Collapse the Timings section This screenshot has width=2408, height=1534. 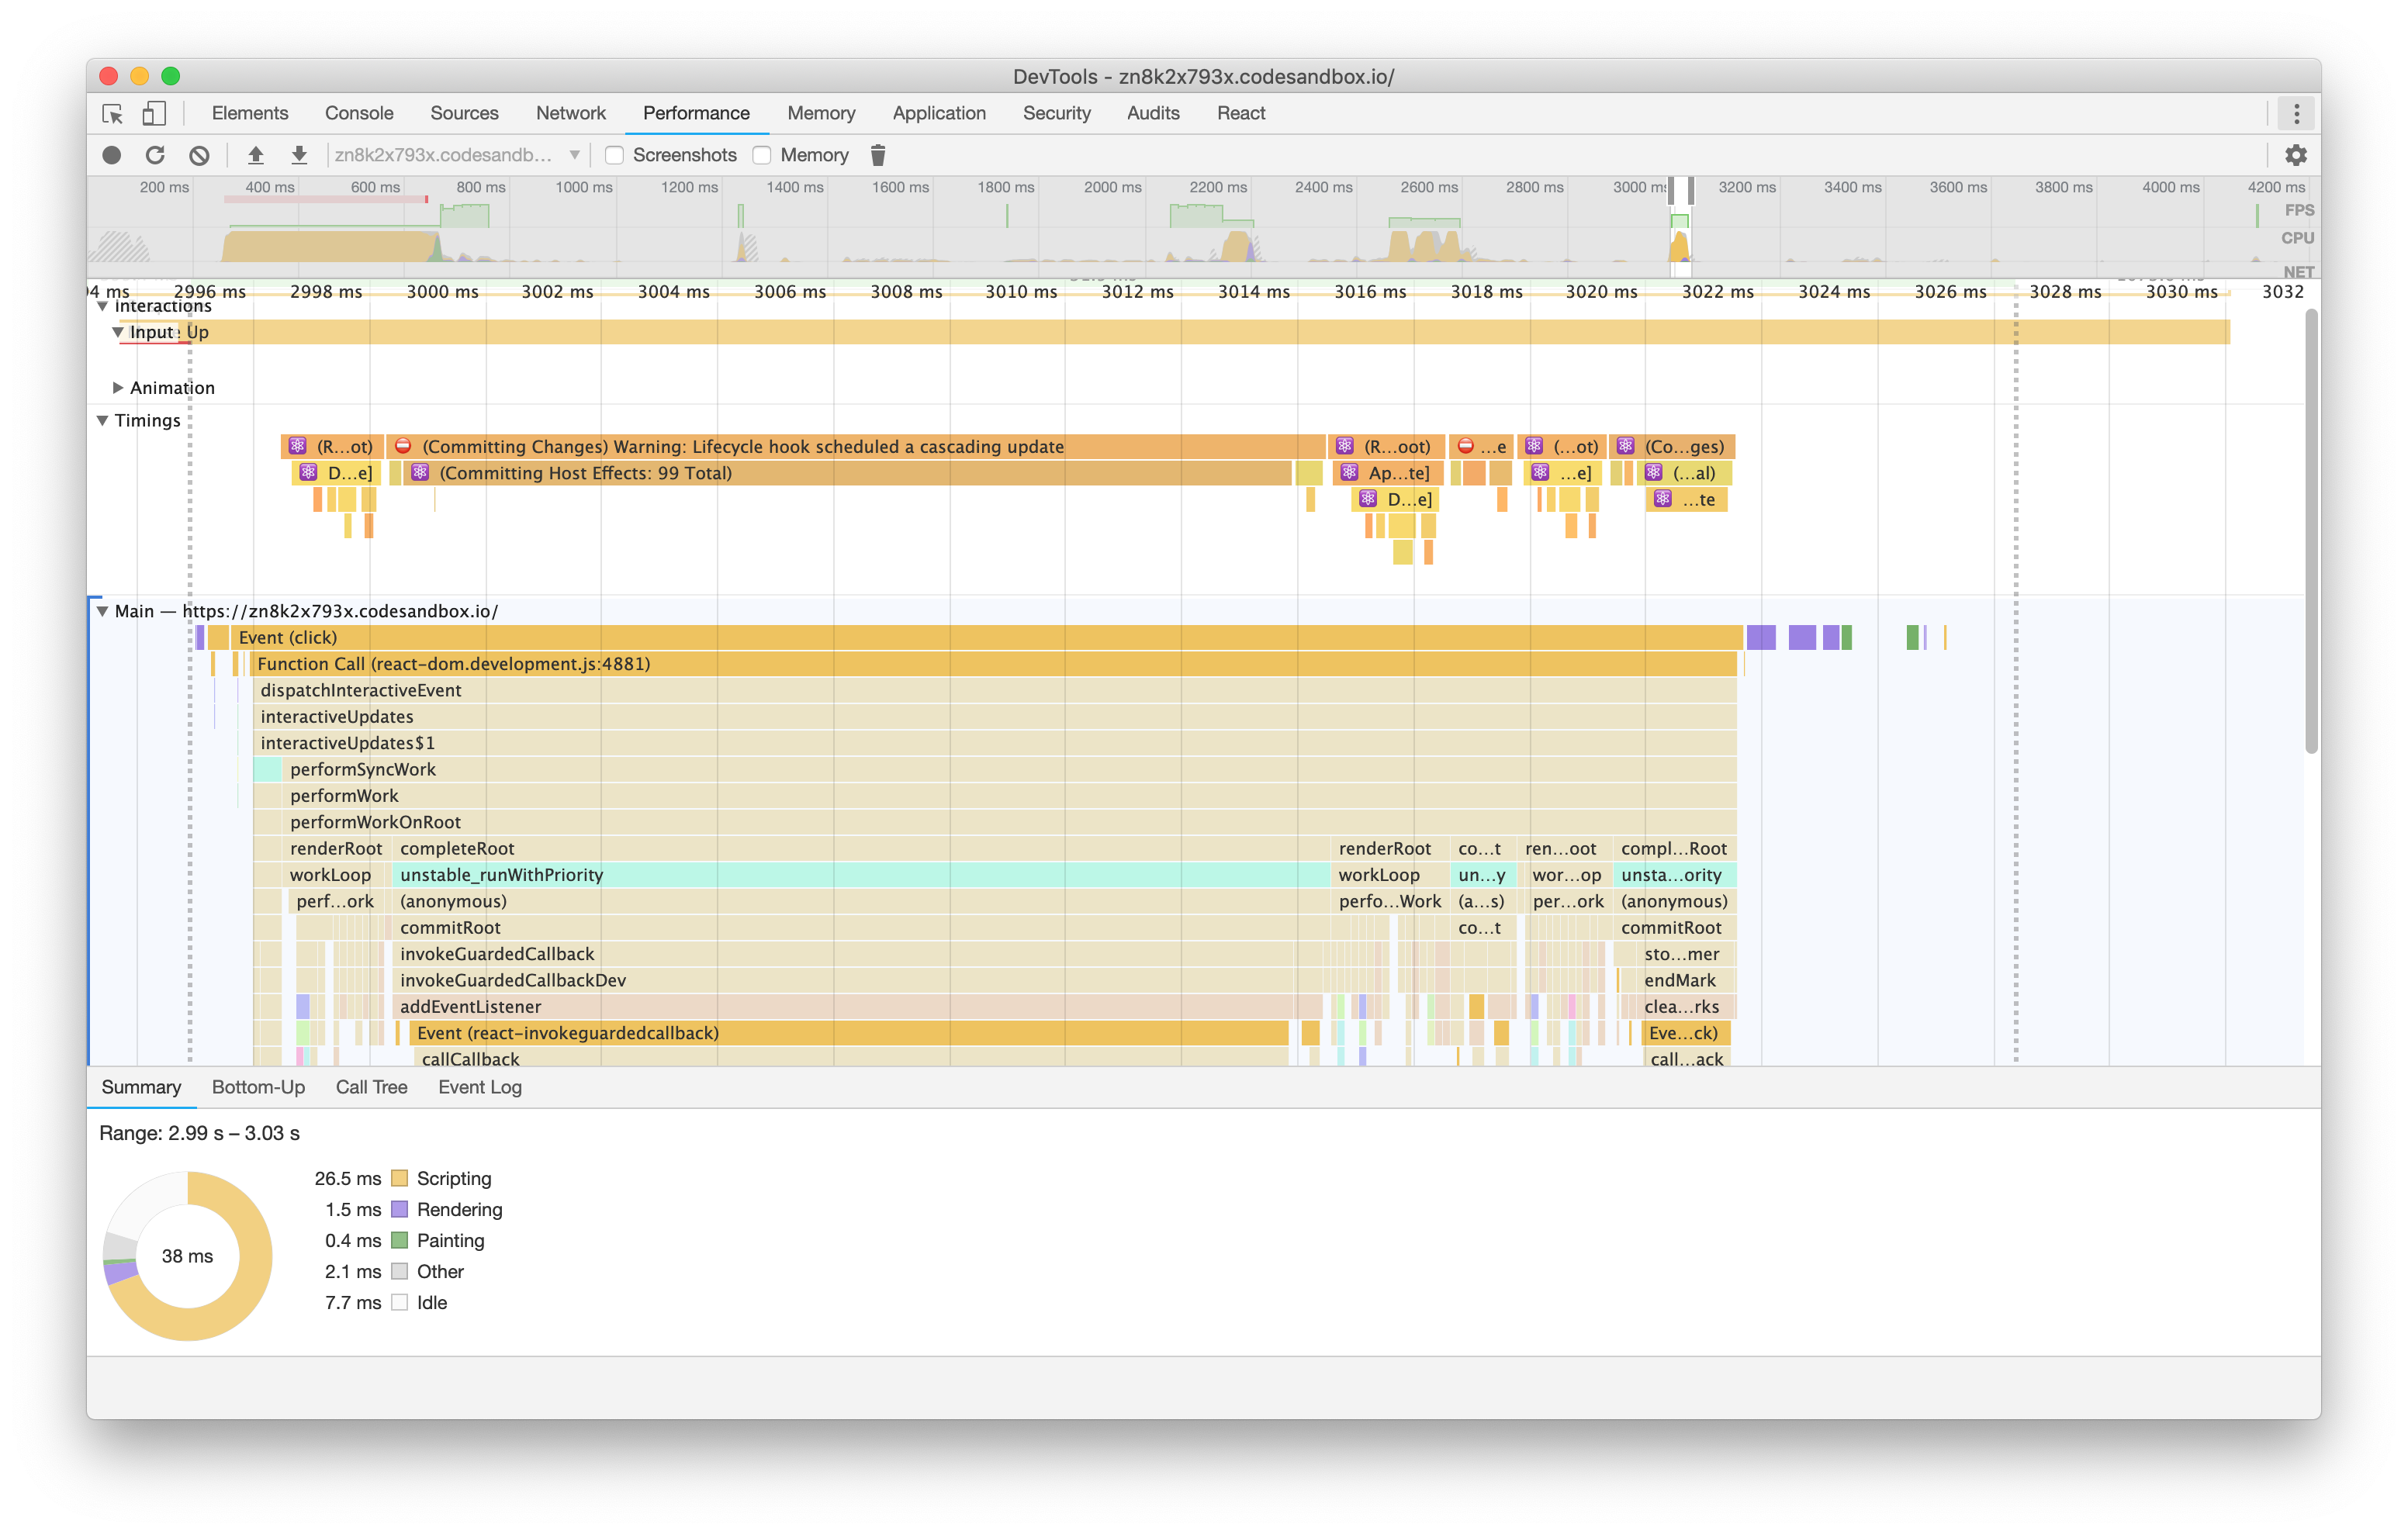[x=101, y=420]
